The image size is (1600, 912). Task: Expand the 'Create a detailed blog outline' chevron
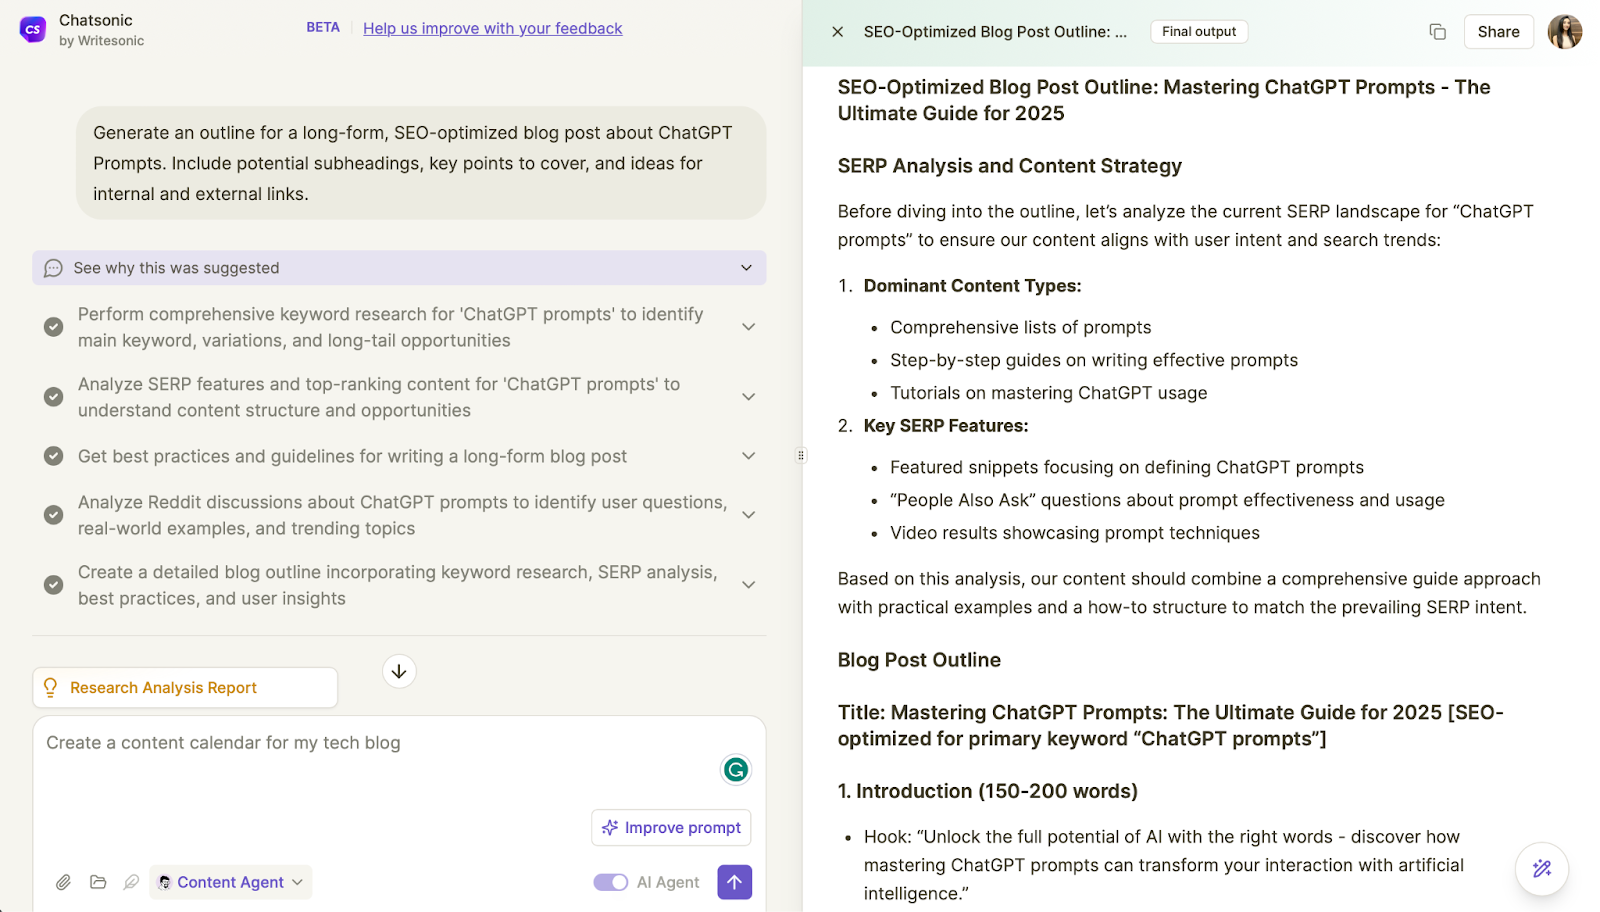tap(748, 585)
